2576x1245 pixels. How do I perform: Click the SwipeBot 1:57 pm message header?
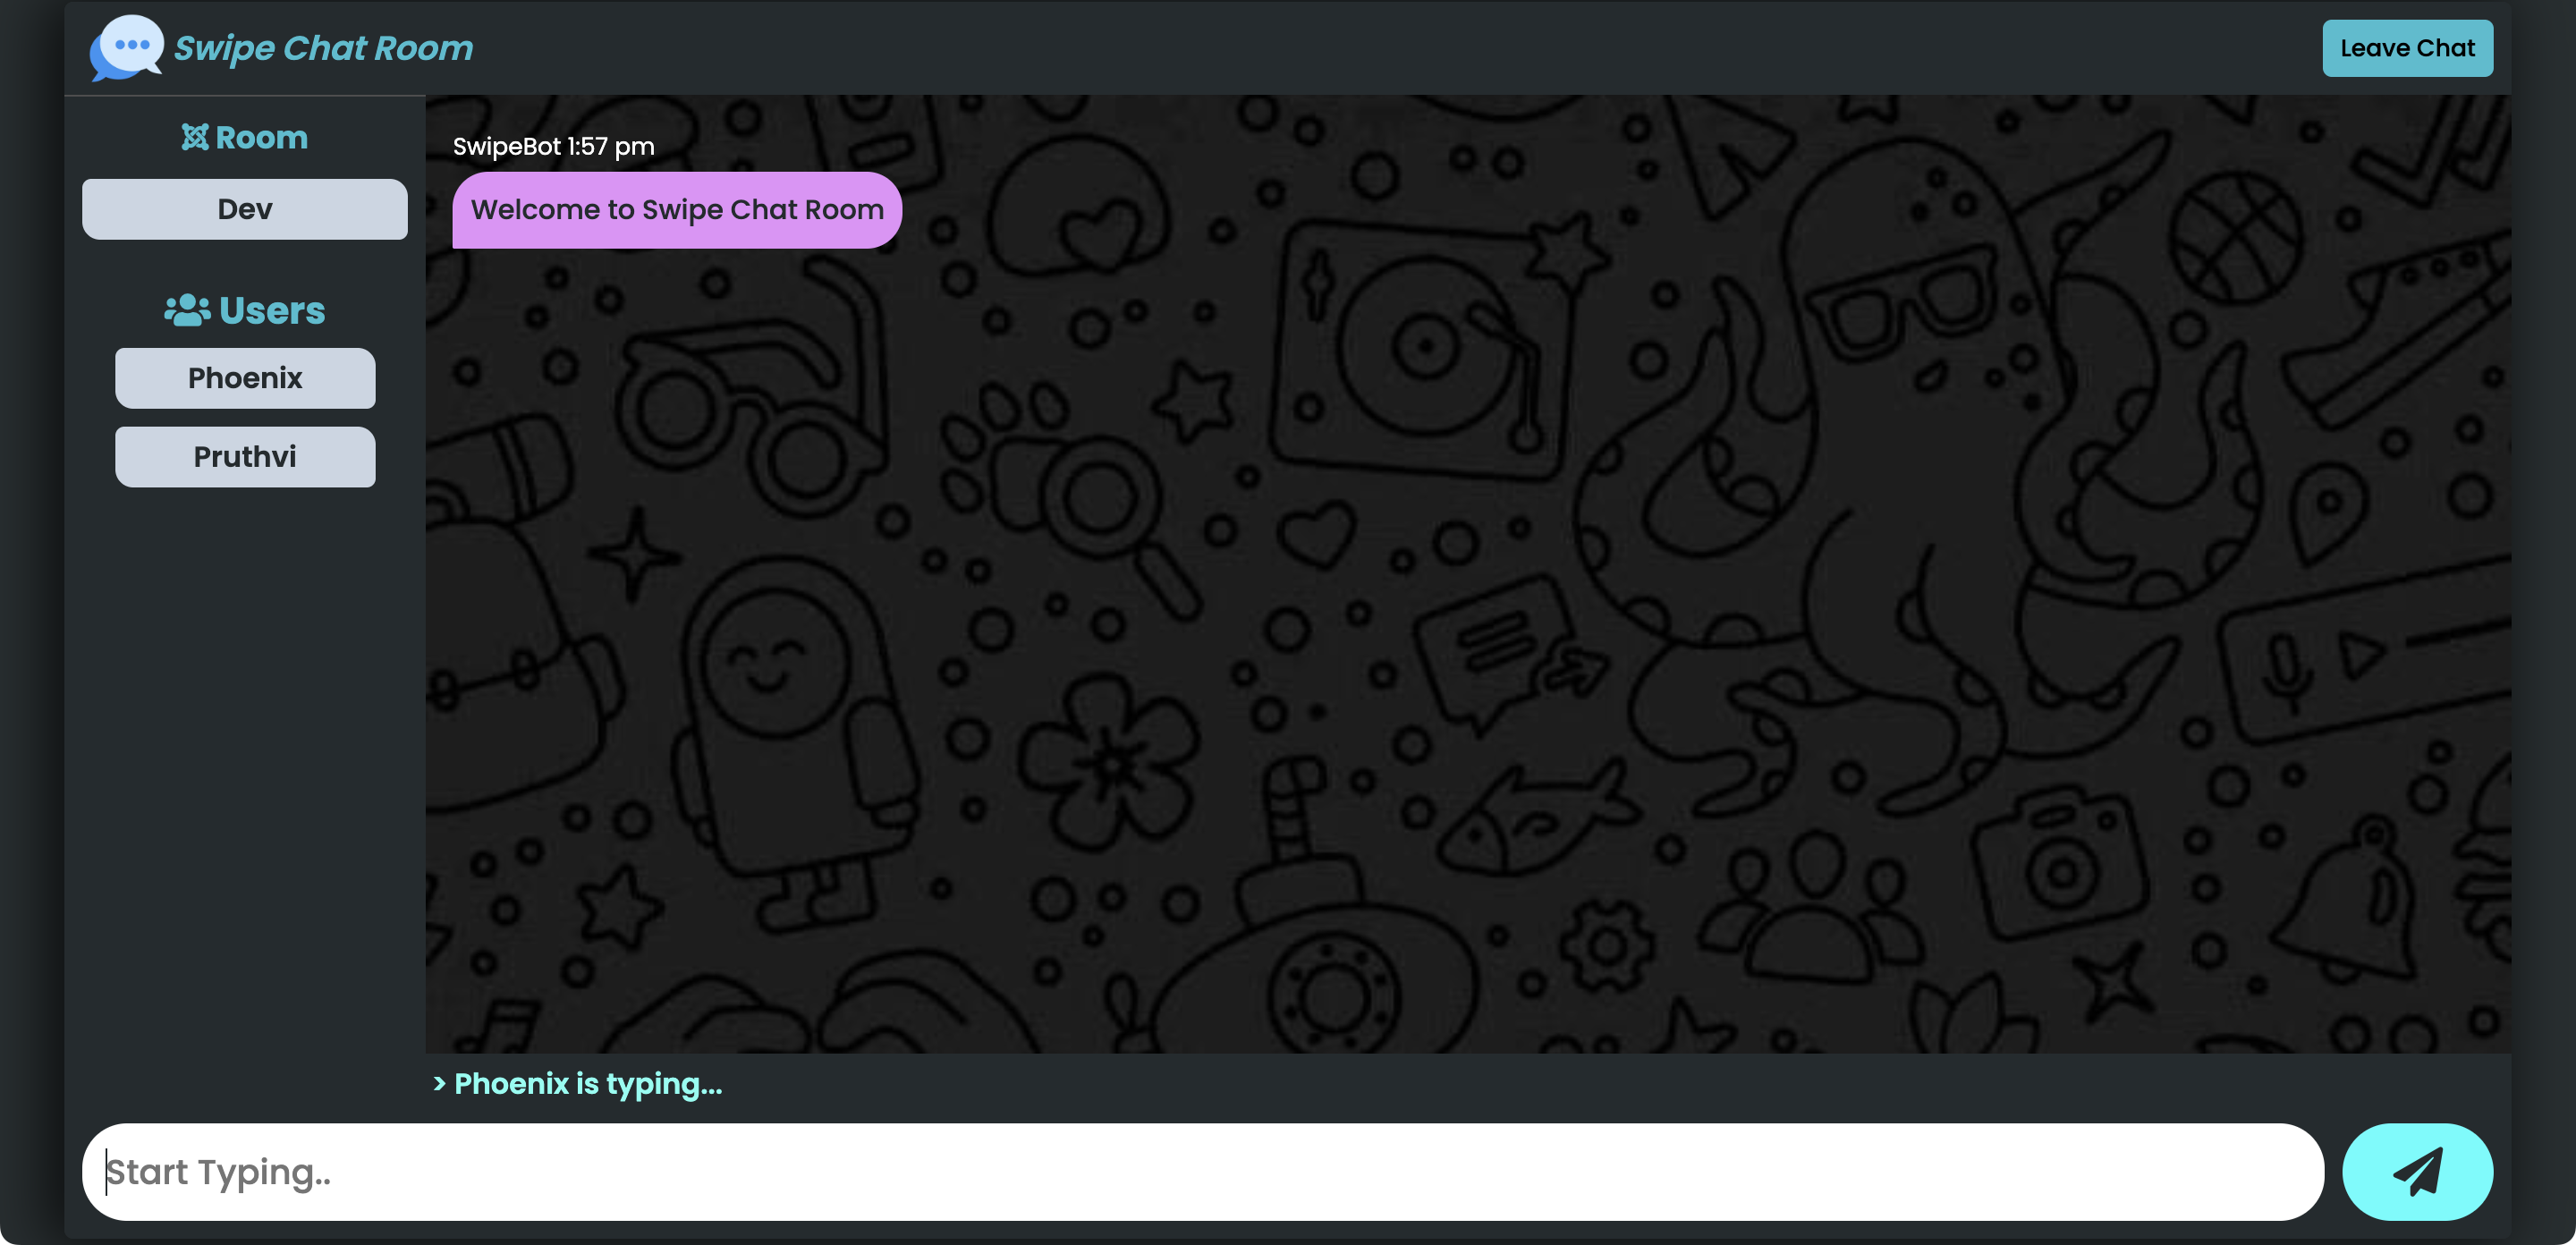tap(553, 147)
